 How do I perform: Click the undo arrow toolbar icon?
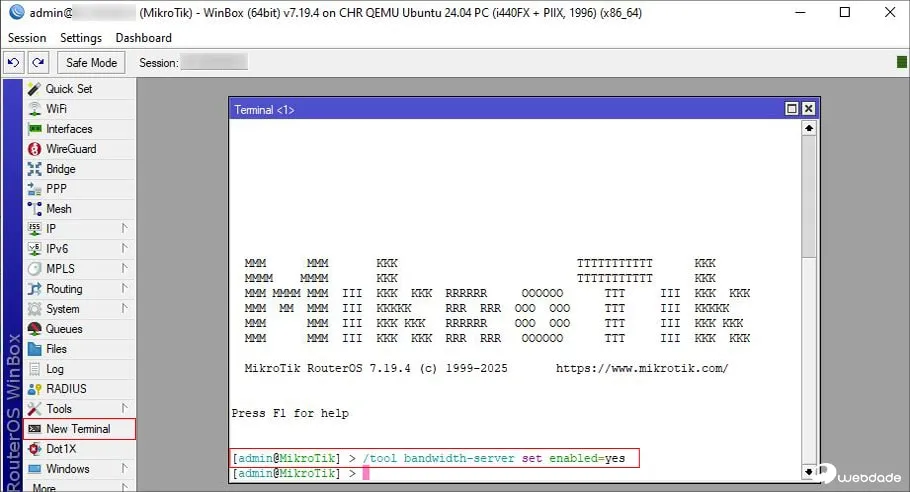pyautogui.click(x=14, y=63)
